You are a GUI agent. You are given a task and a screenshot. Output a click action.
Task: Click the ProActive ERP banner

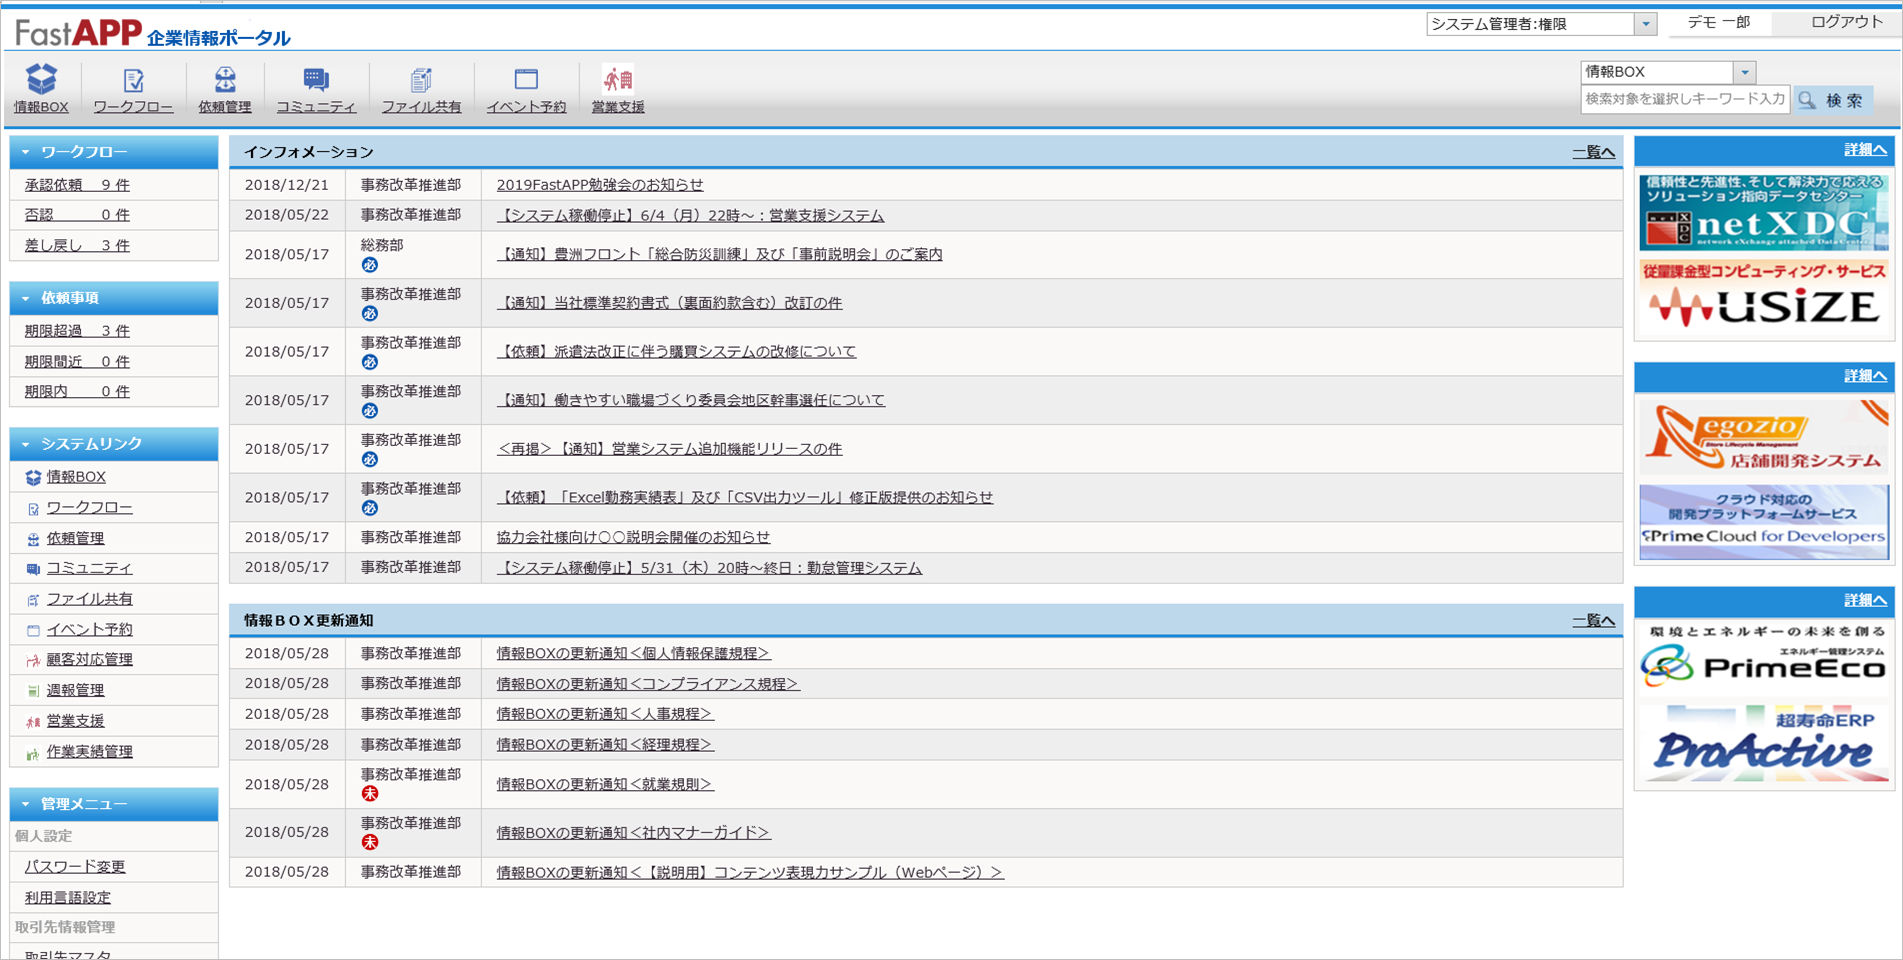click(1764, 743)
